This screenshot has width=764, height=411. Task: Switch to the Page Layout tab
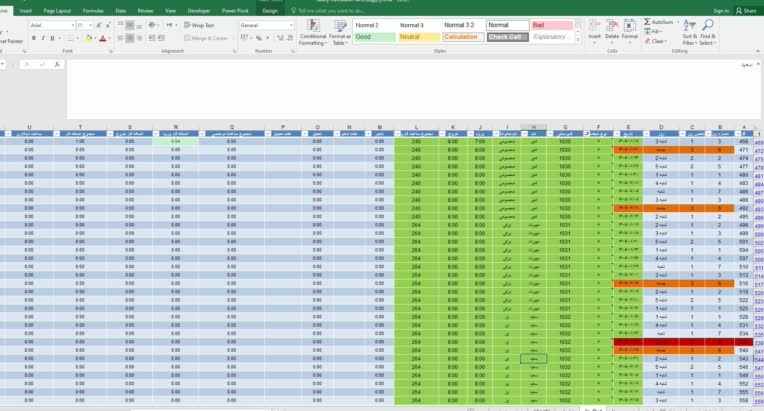coord(57,11)
